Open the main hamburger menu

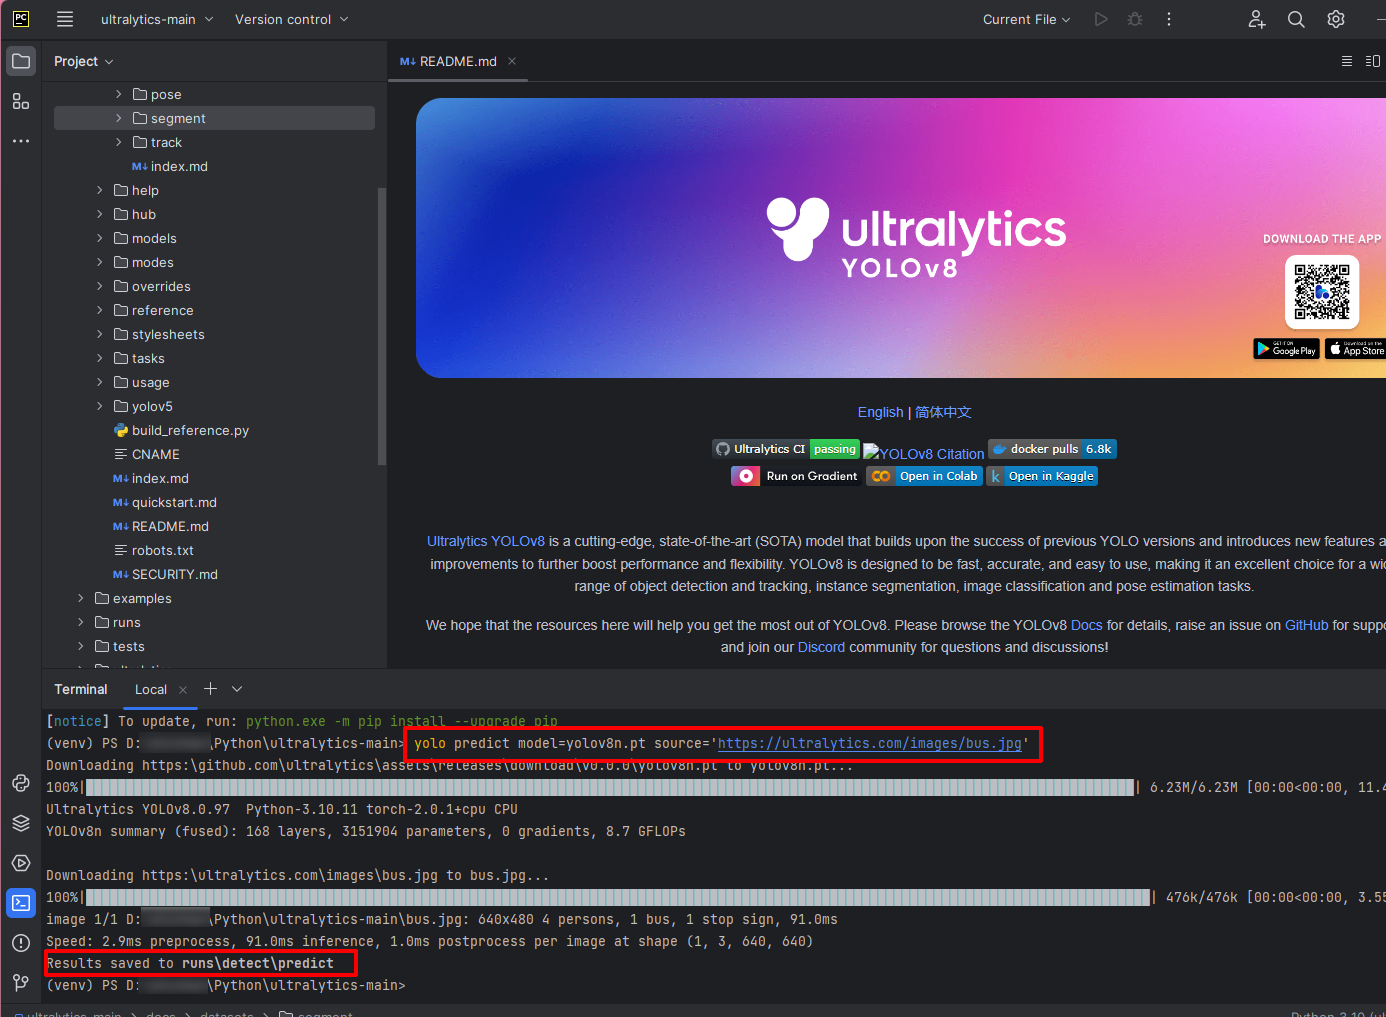coord(65,19)
